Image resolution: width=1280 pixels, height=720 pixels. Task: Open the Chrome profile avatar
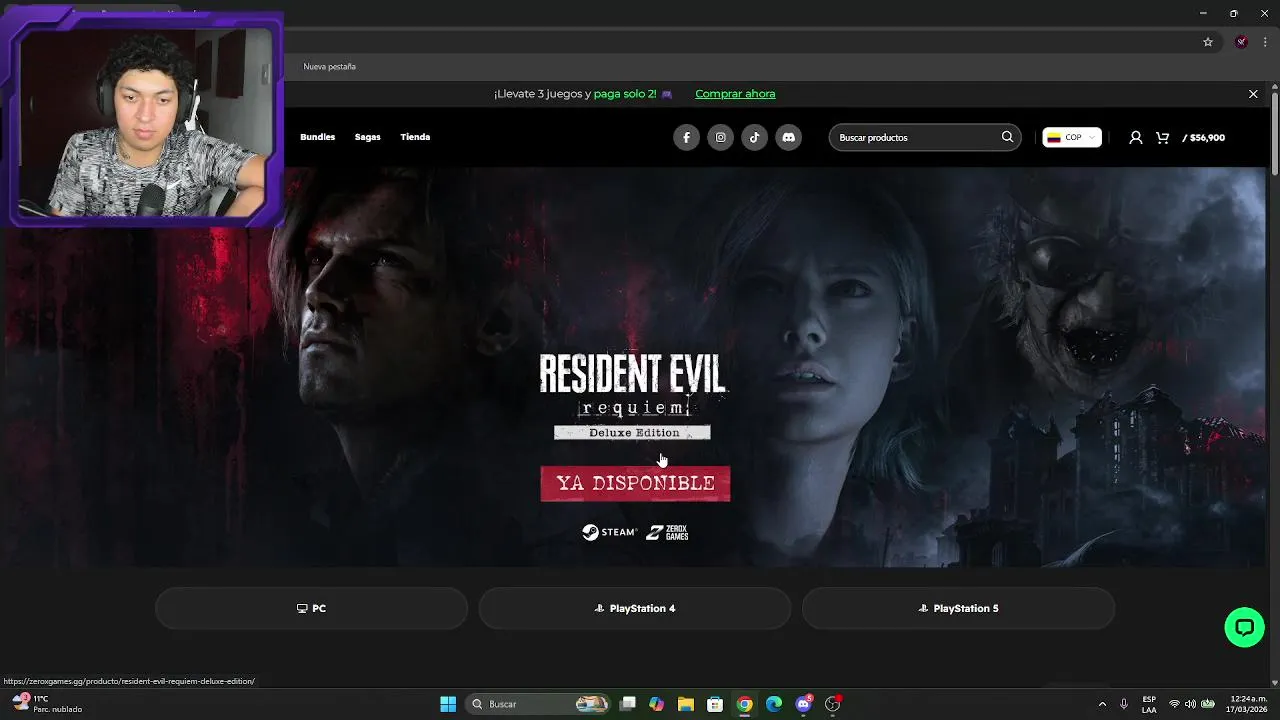pos(1241,42)
